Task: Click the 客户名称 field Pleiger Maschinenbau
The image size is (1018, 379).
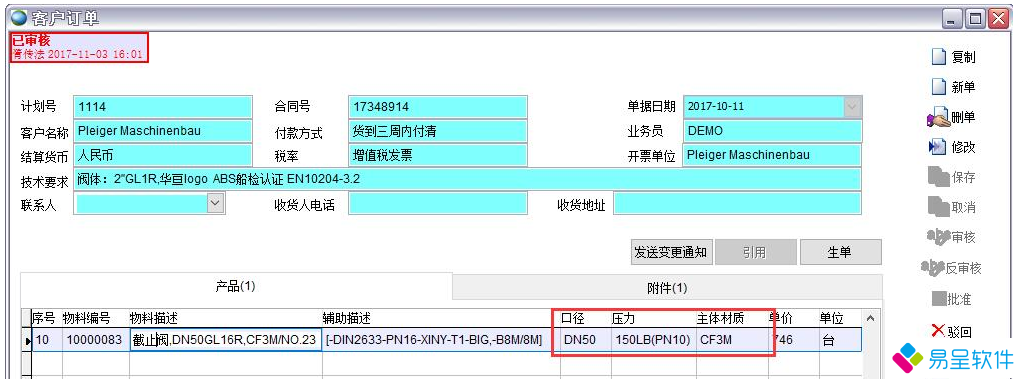Action: [x=162, y=130]
